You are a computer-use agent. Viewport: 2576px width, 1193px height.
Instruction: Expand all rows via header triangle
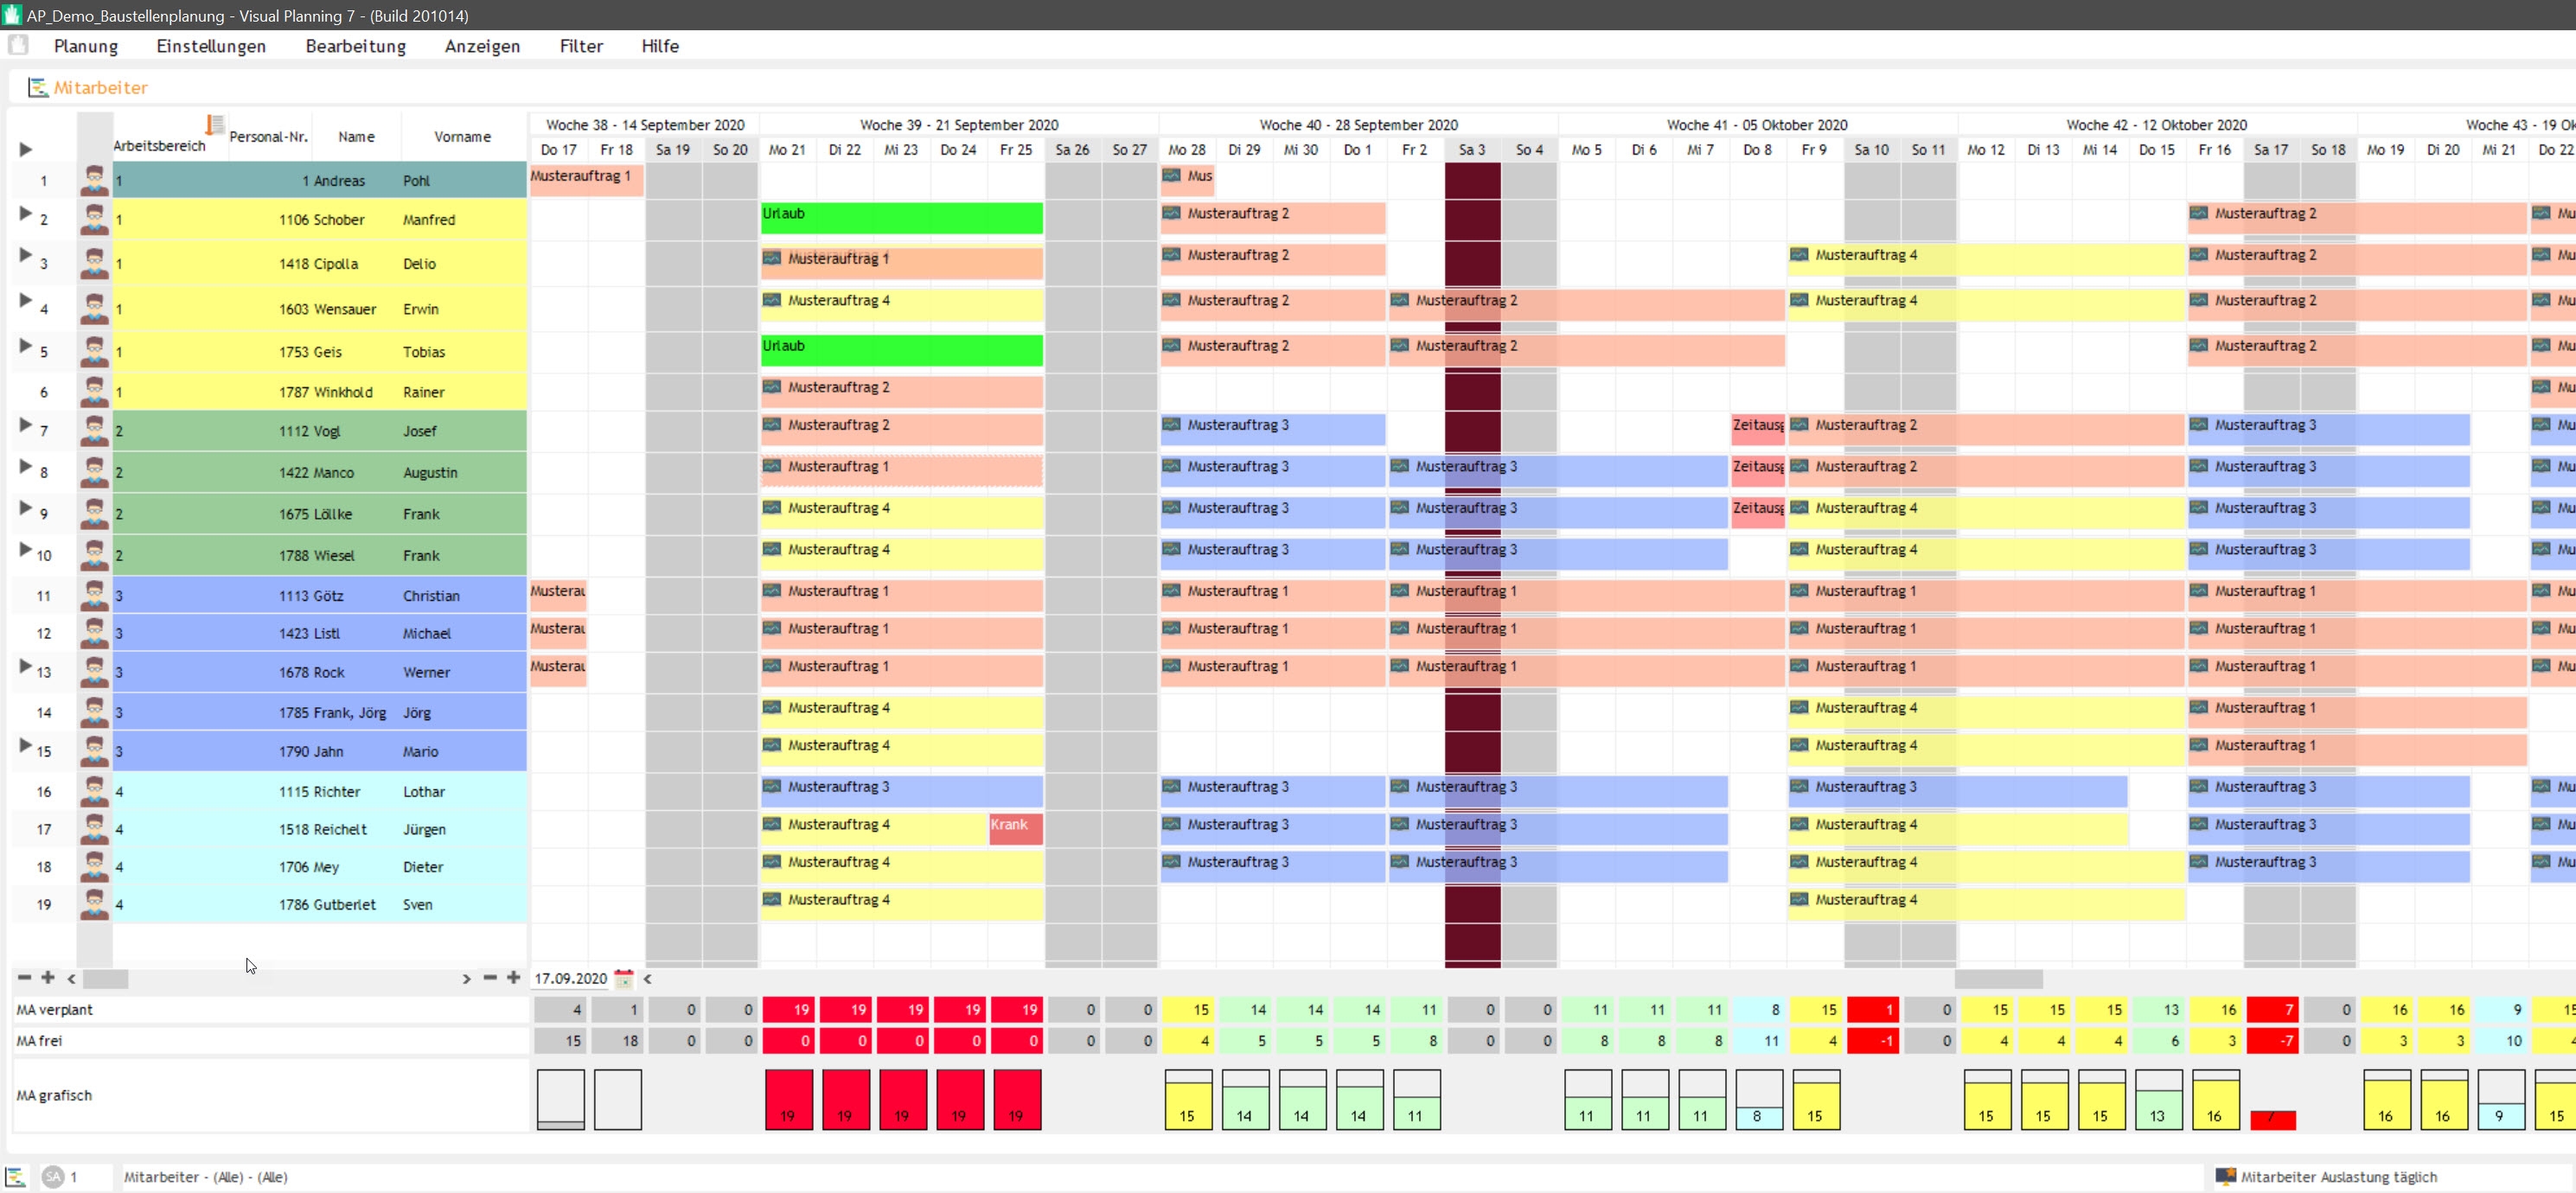25,149
